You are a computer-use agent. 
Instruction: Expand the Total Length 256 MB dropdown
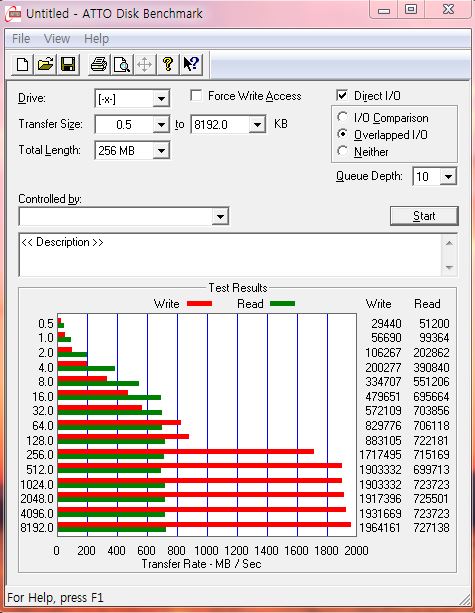161,151
